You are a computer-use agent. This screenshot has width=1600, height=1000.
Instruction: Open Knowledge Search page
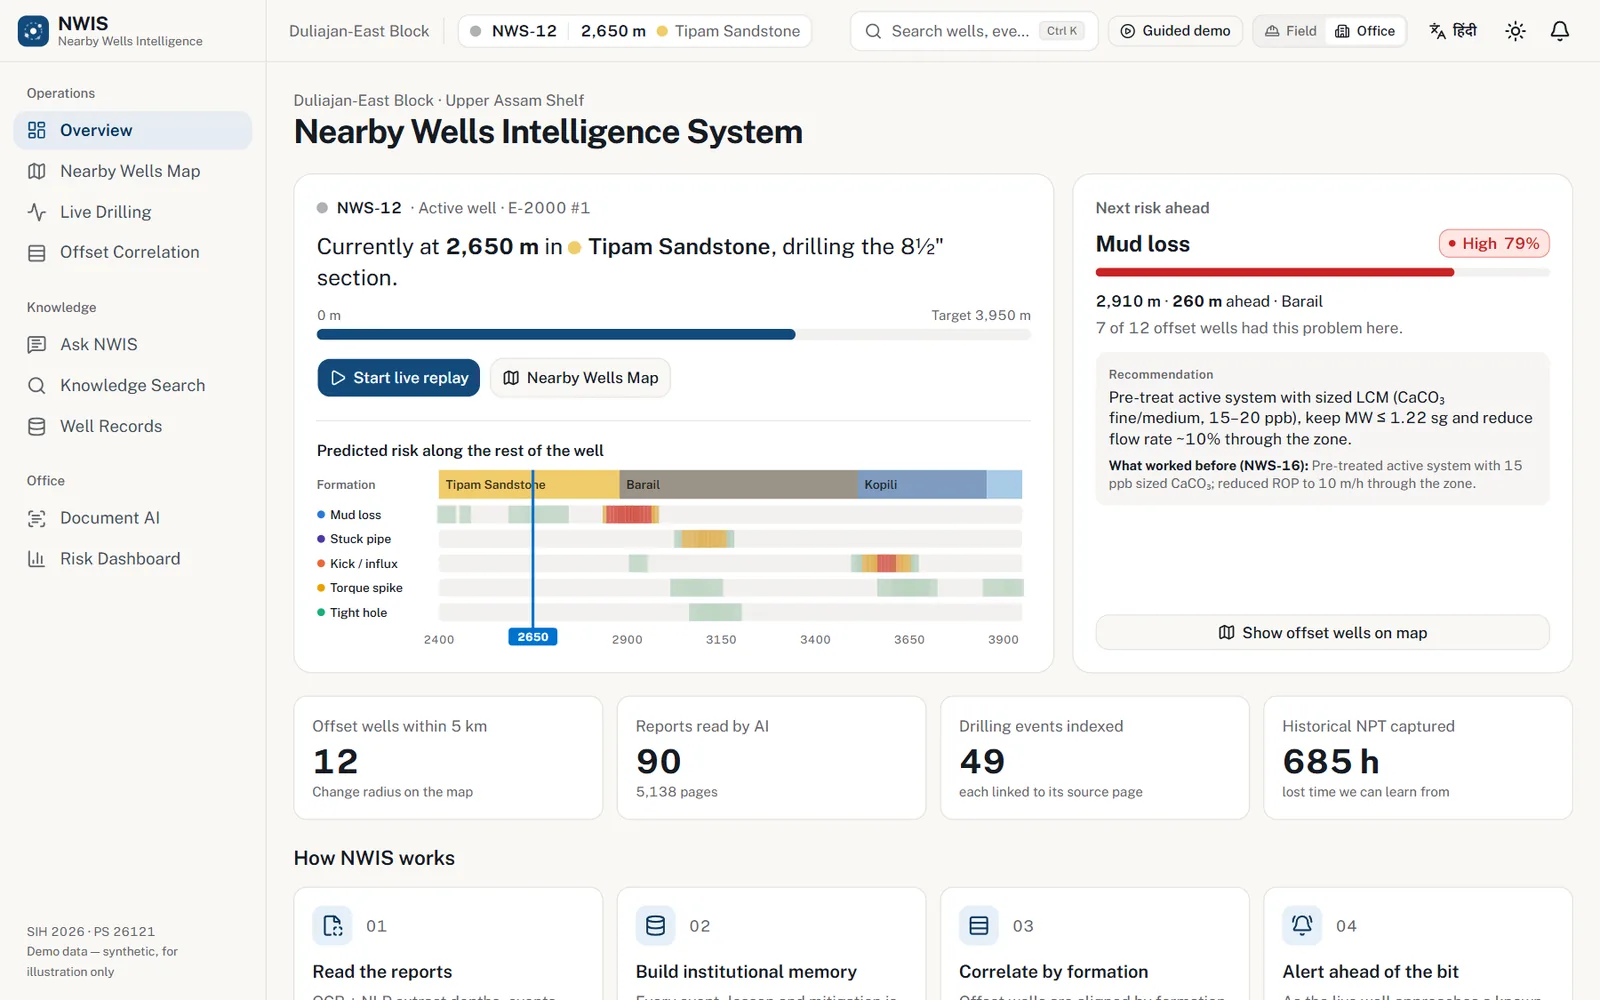pyautogui.click(x=133, y=386)
